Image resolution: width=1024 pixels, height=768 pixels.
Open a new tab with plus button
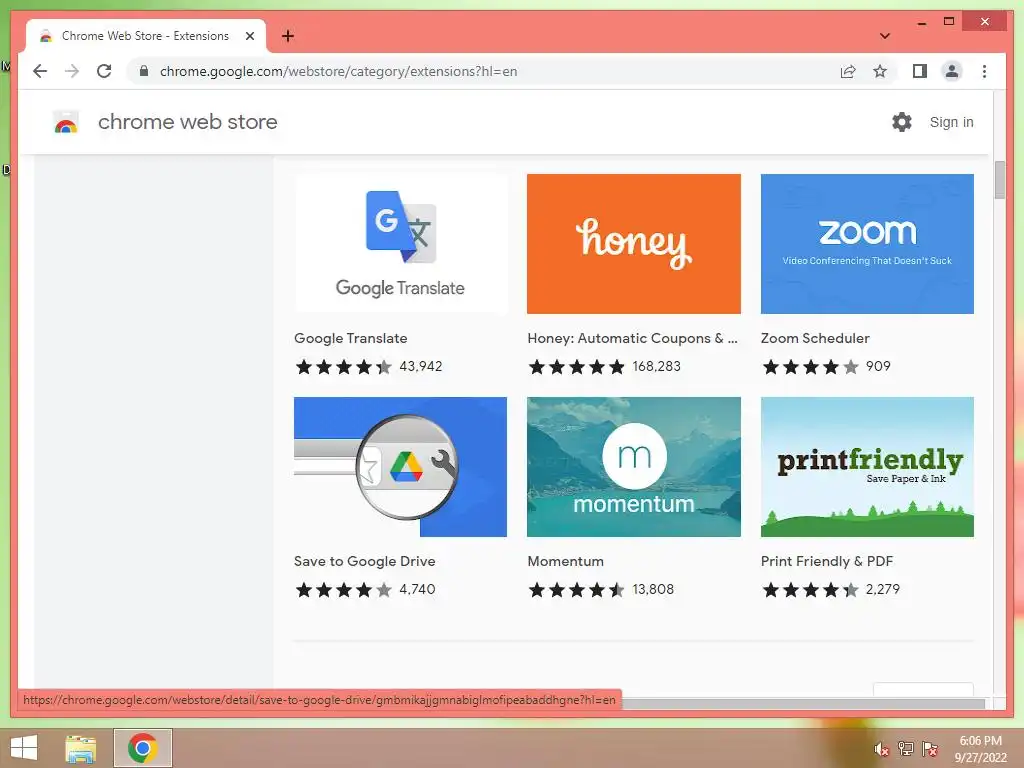288,36
